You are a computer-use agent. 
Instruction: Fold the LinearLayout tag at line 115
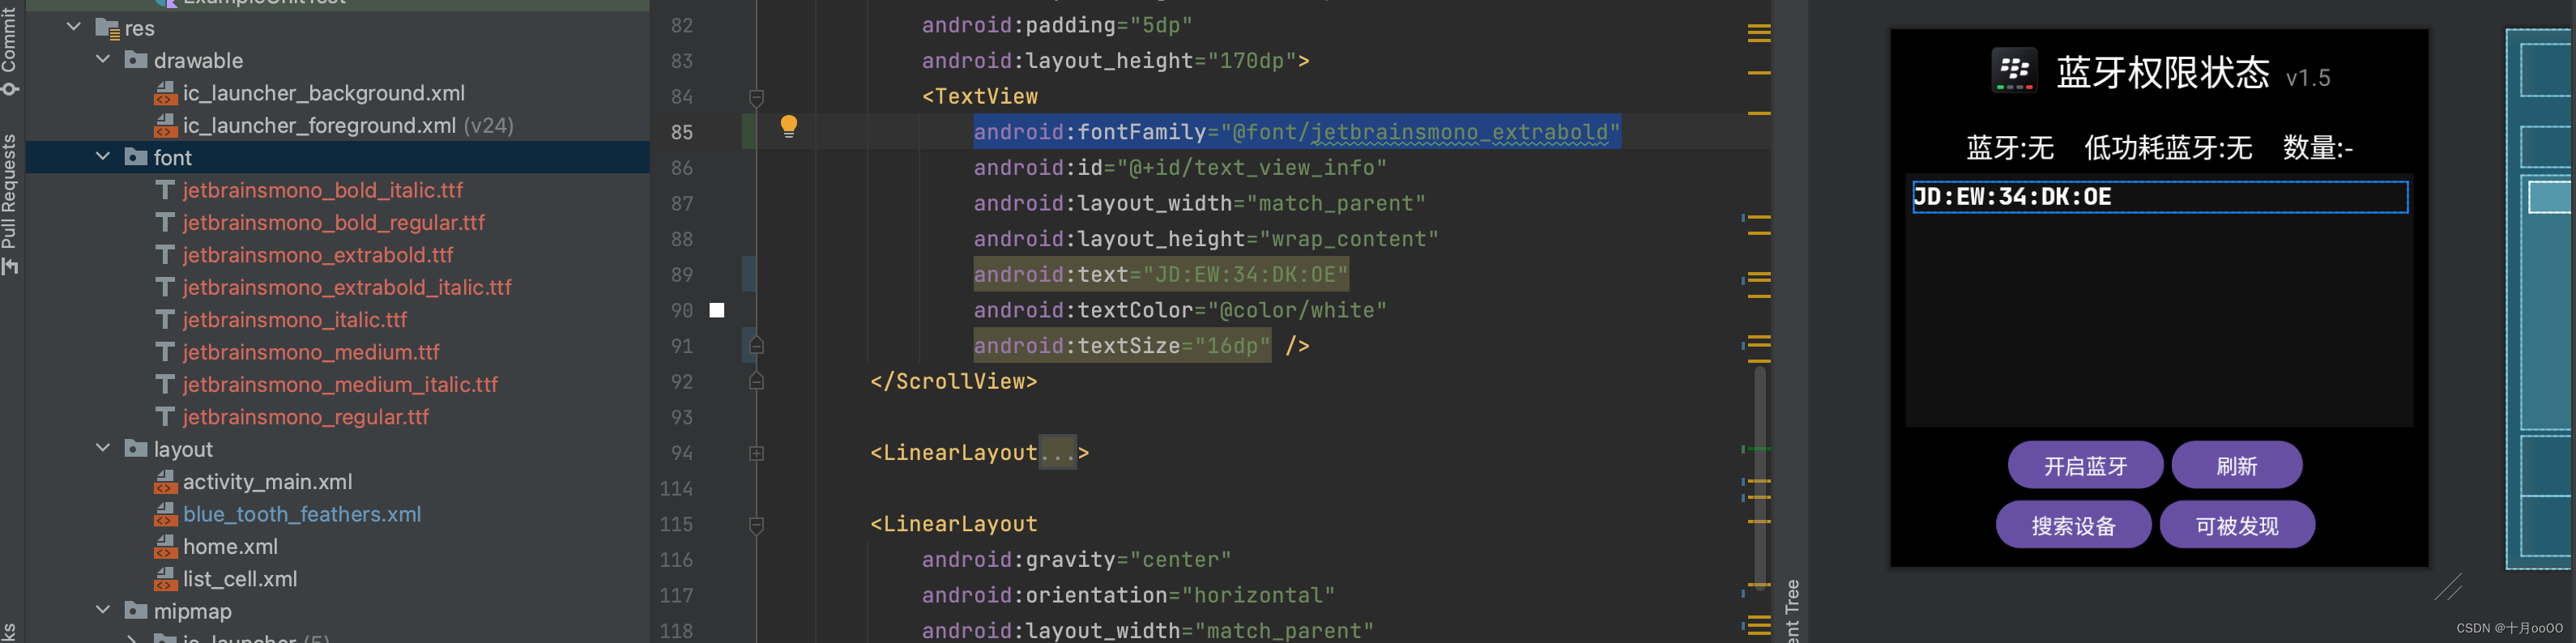(x=756, y=524)
